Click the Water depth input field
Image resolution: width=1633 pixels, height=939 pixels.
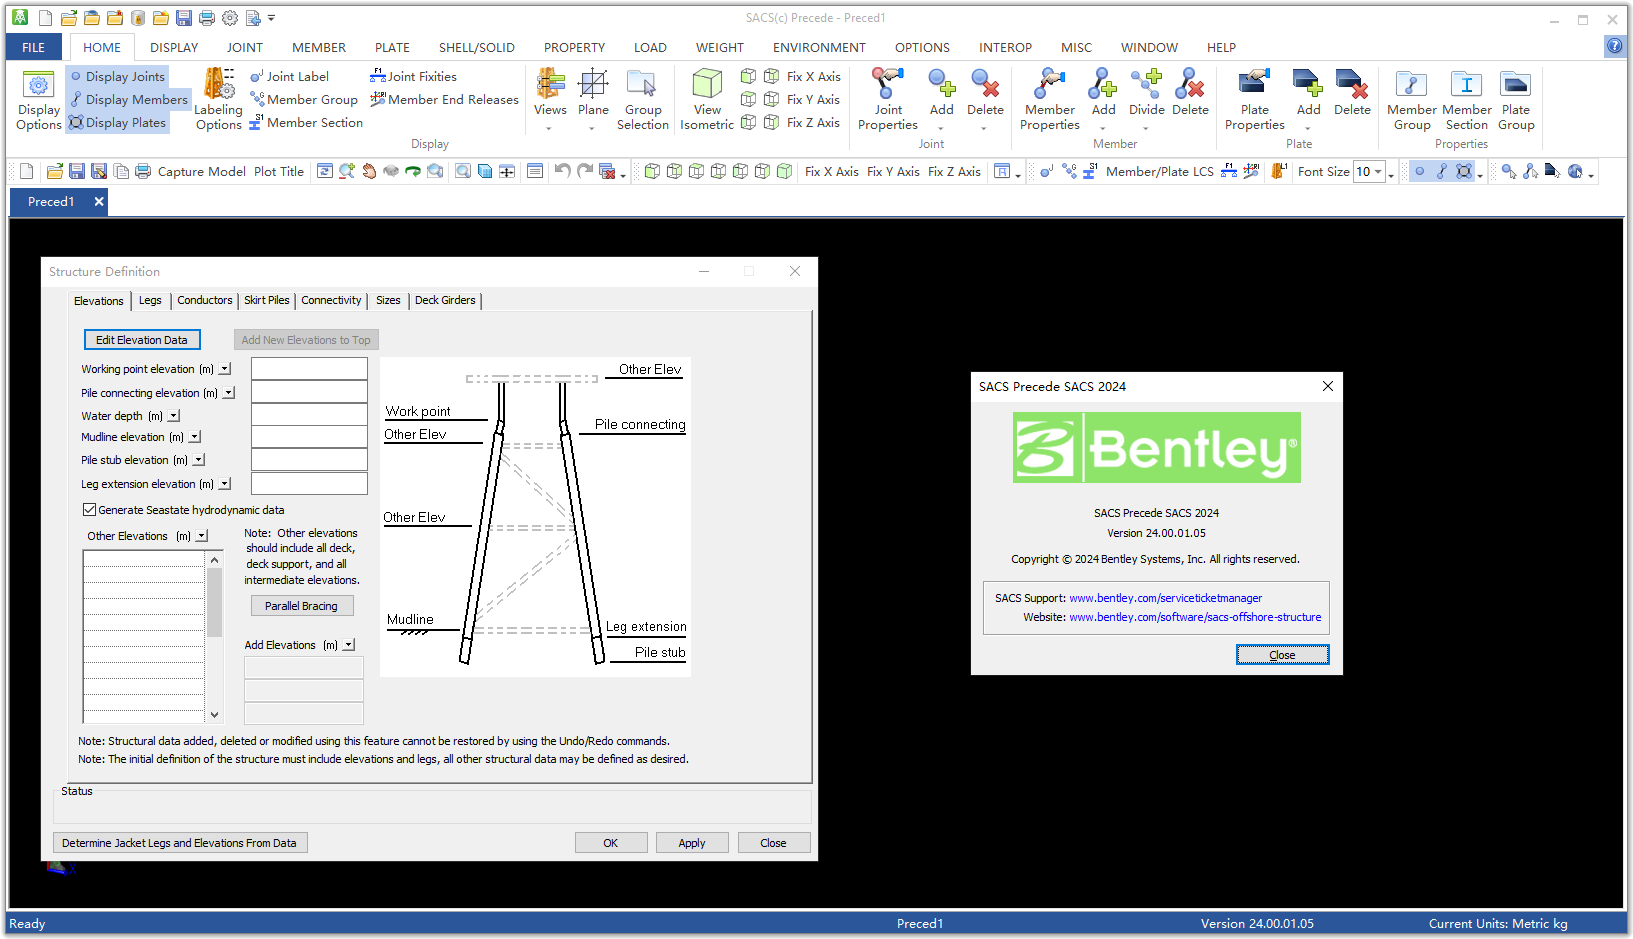[x=309, y=415]
